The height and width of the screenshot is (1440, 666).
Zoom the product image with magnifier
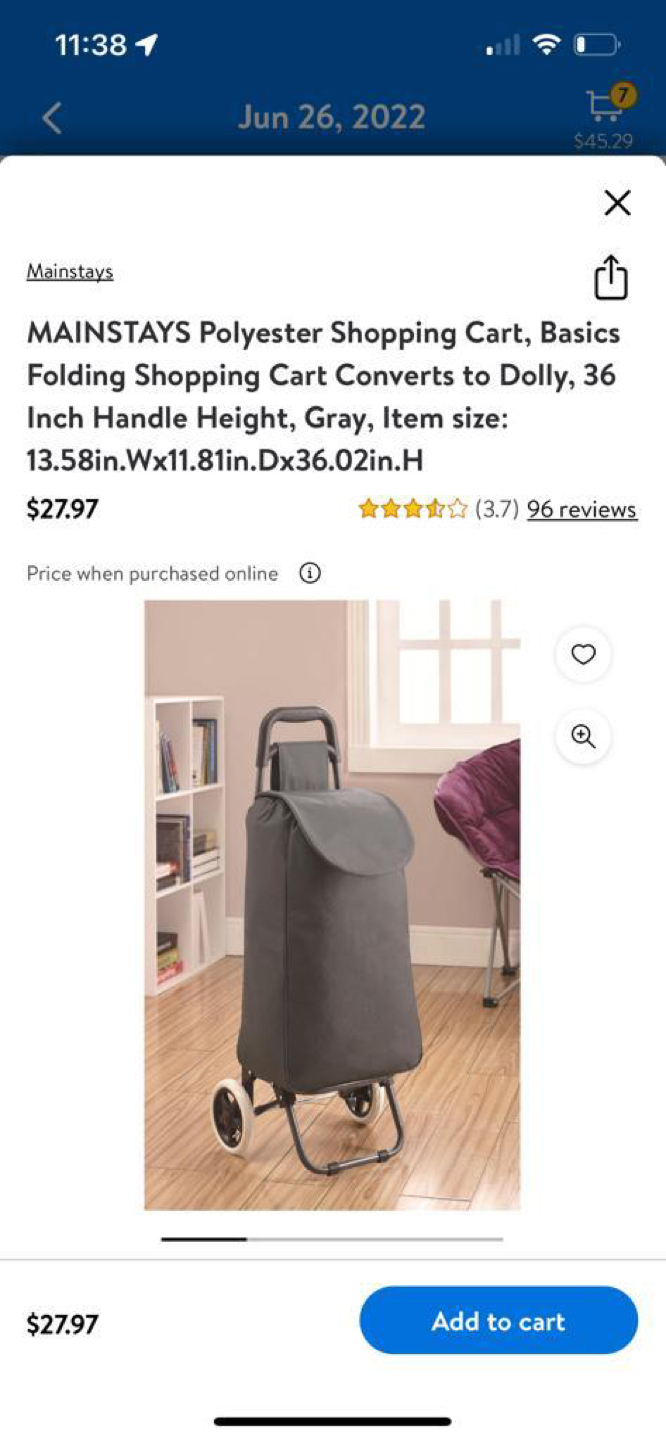click(583, 737)
